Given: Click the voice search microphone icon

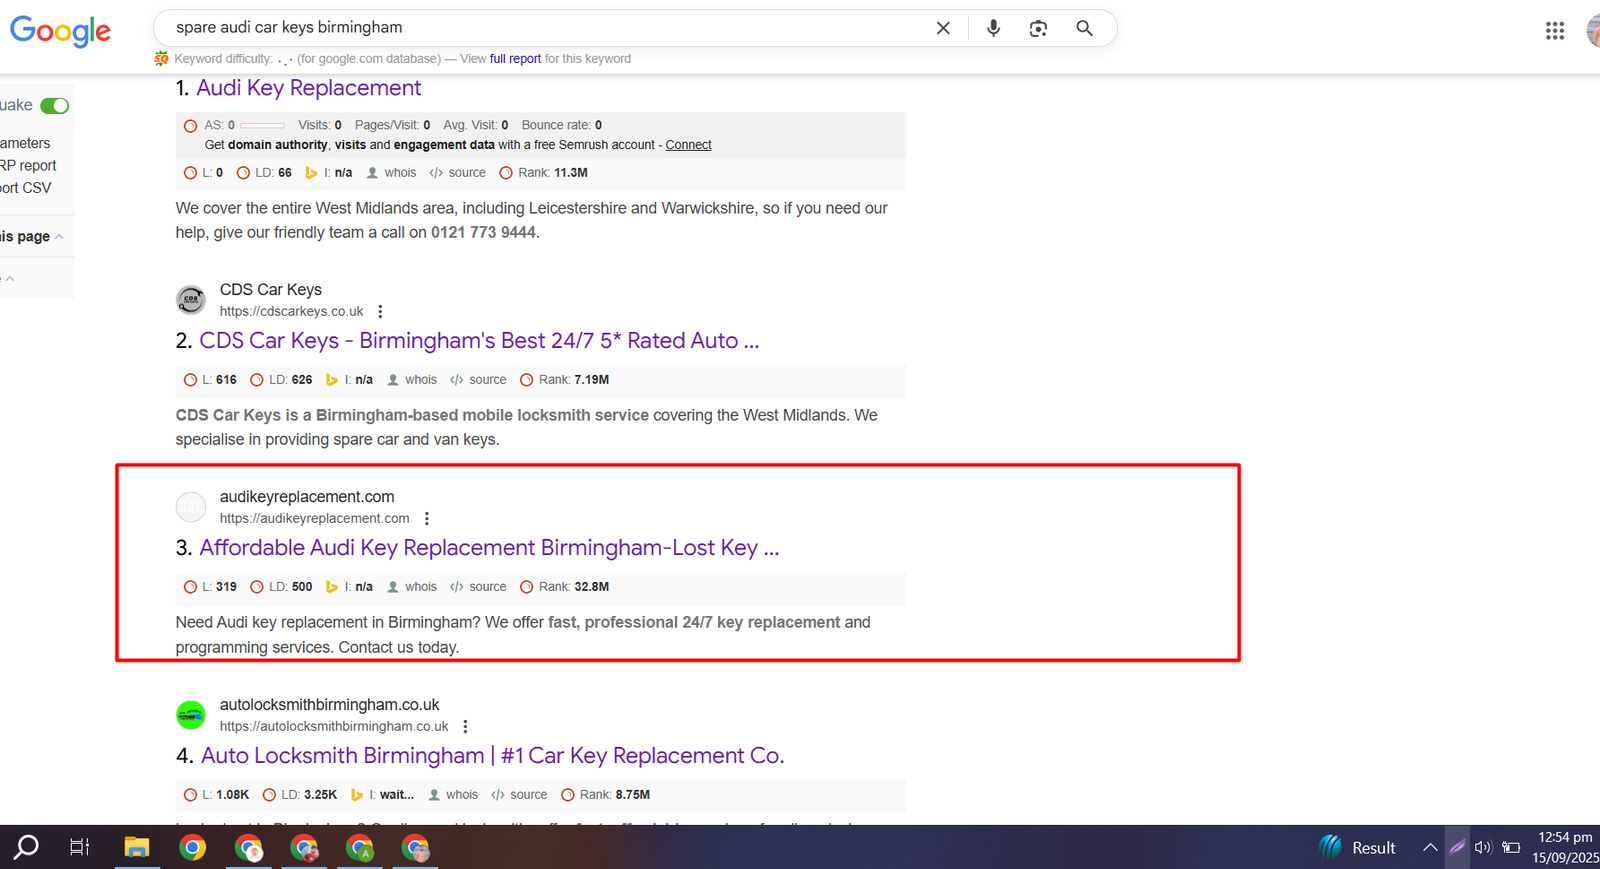Looking at the screenshot, I should coord(993,28).
